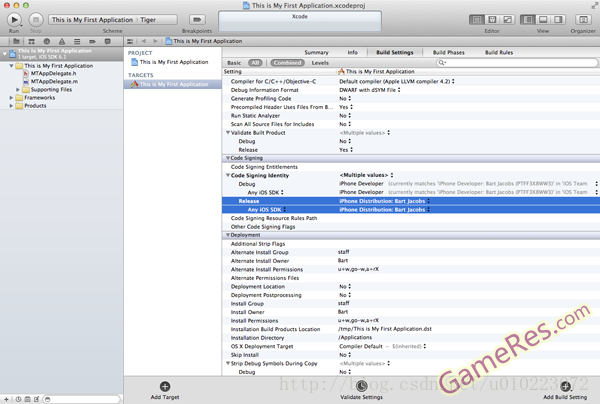Show All build settings

click(x=255, y=63)
